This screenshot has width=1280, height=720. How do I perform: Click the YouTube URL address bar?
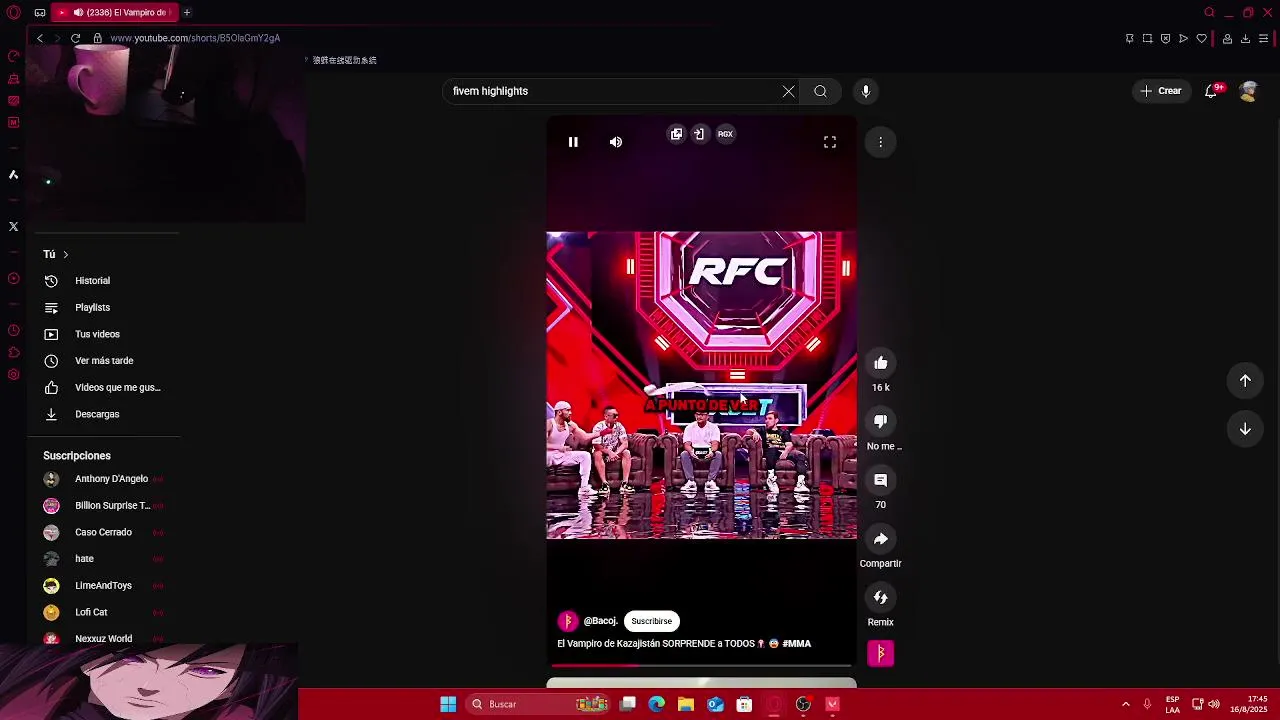195,38
